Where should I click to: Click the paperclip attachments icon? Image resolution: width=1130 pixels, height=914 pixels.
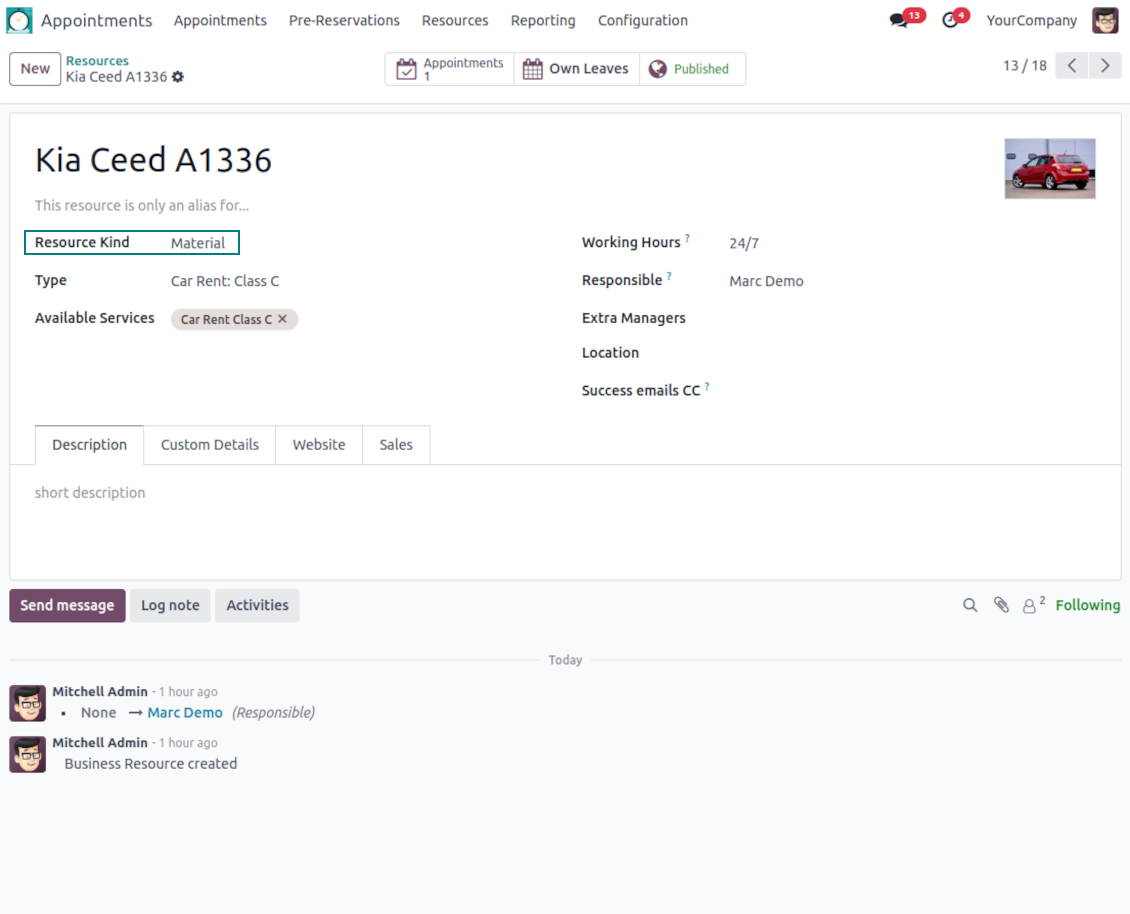[x=1001, y=605]
